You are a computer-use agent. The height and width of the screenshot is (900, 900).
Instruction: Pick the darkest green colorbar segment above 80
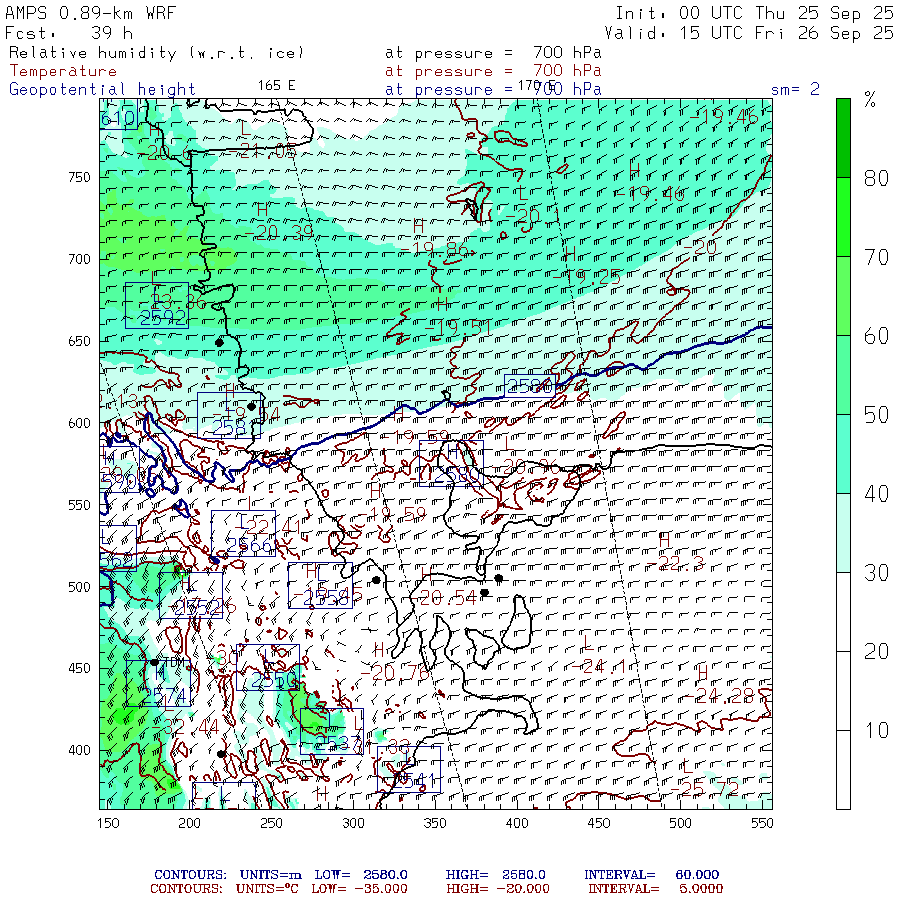click(x=843, y=138)
